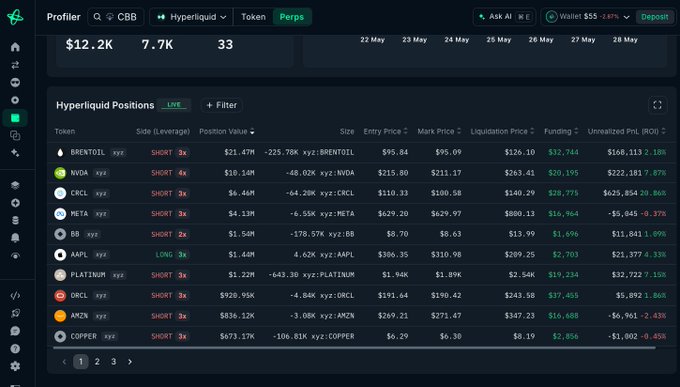Open the home icon in sidebar
Viewport: 680px width, 387px height.
coord(15,47)
